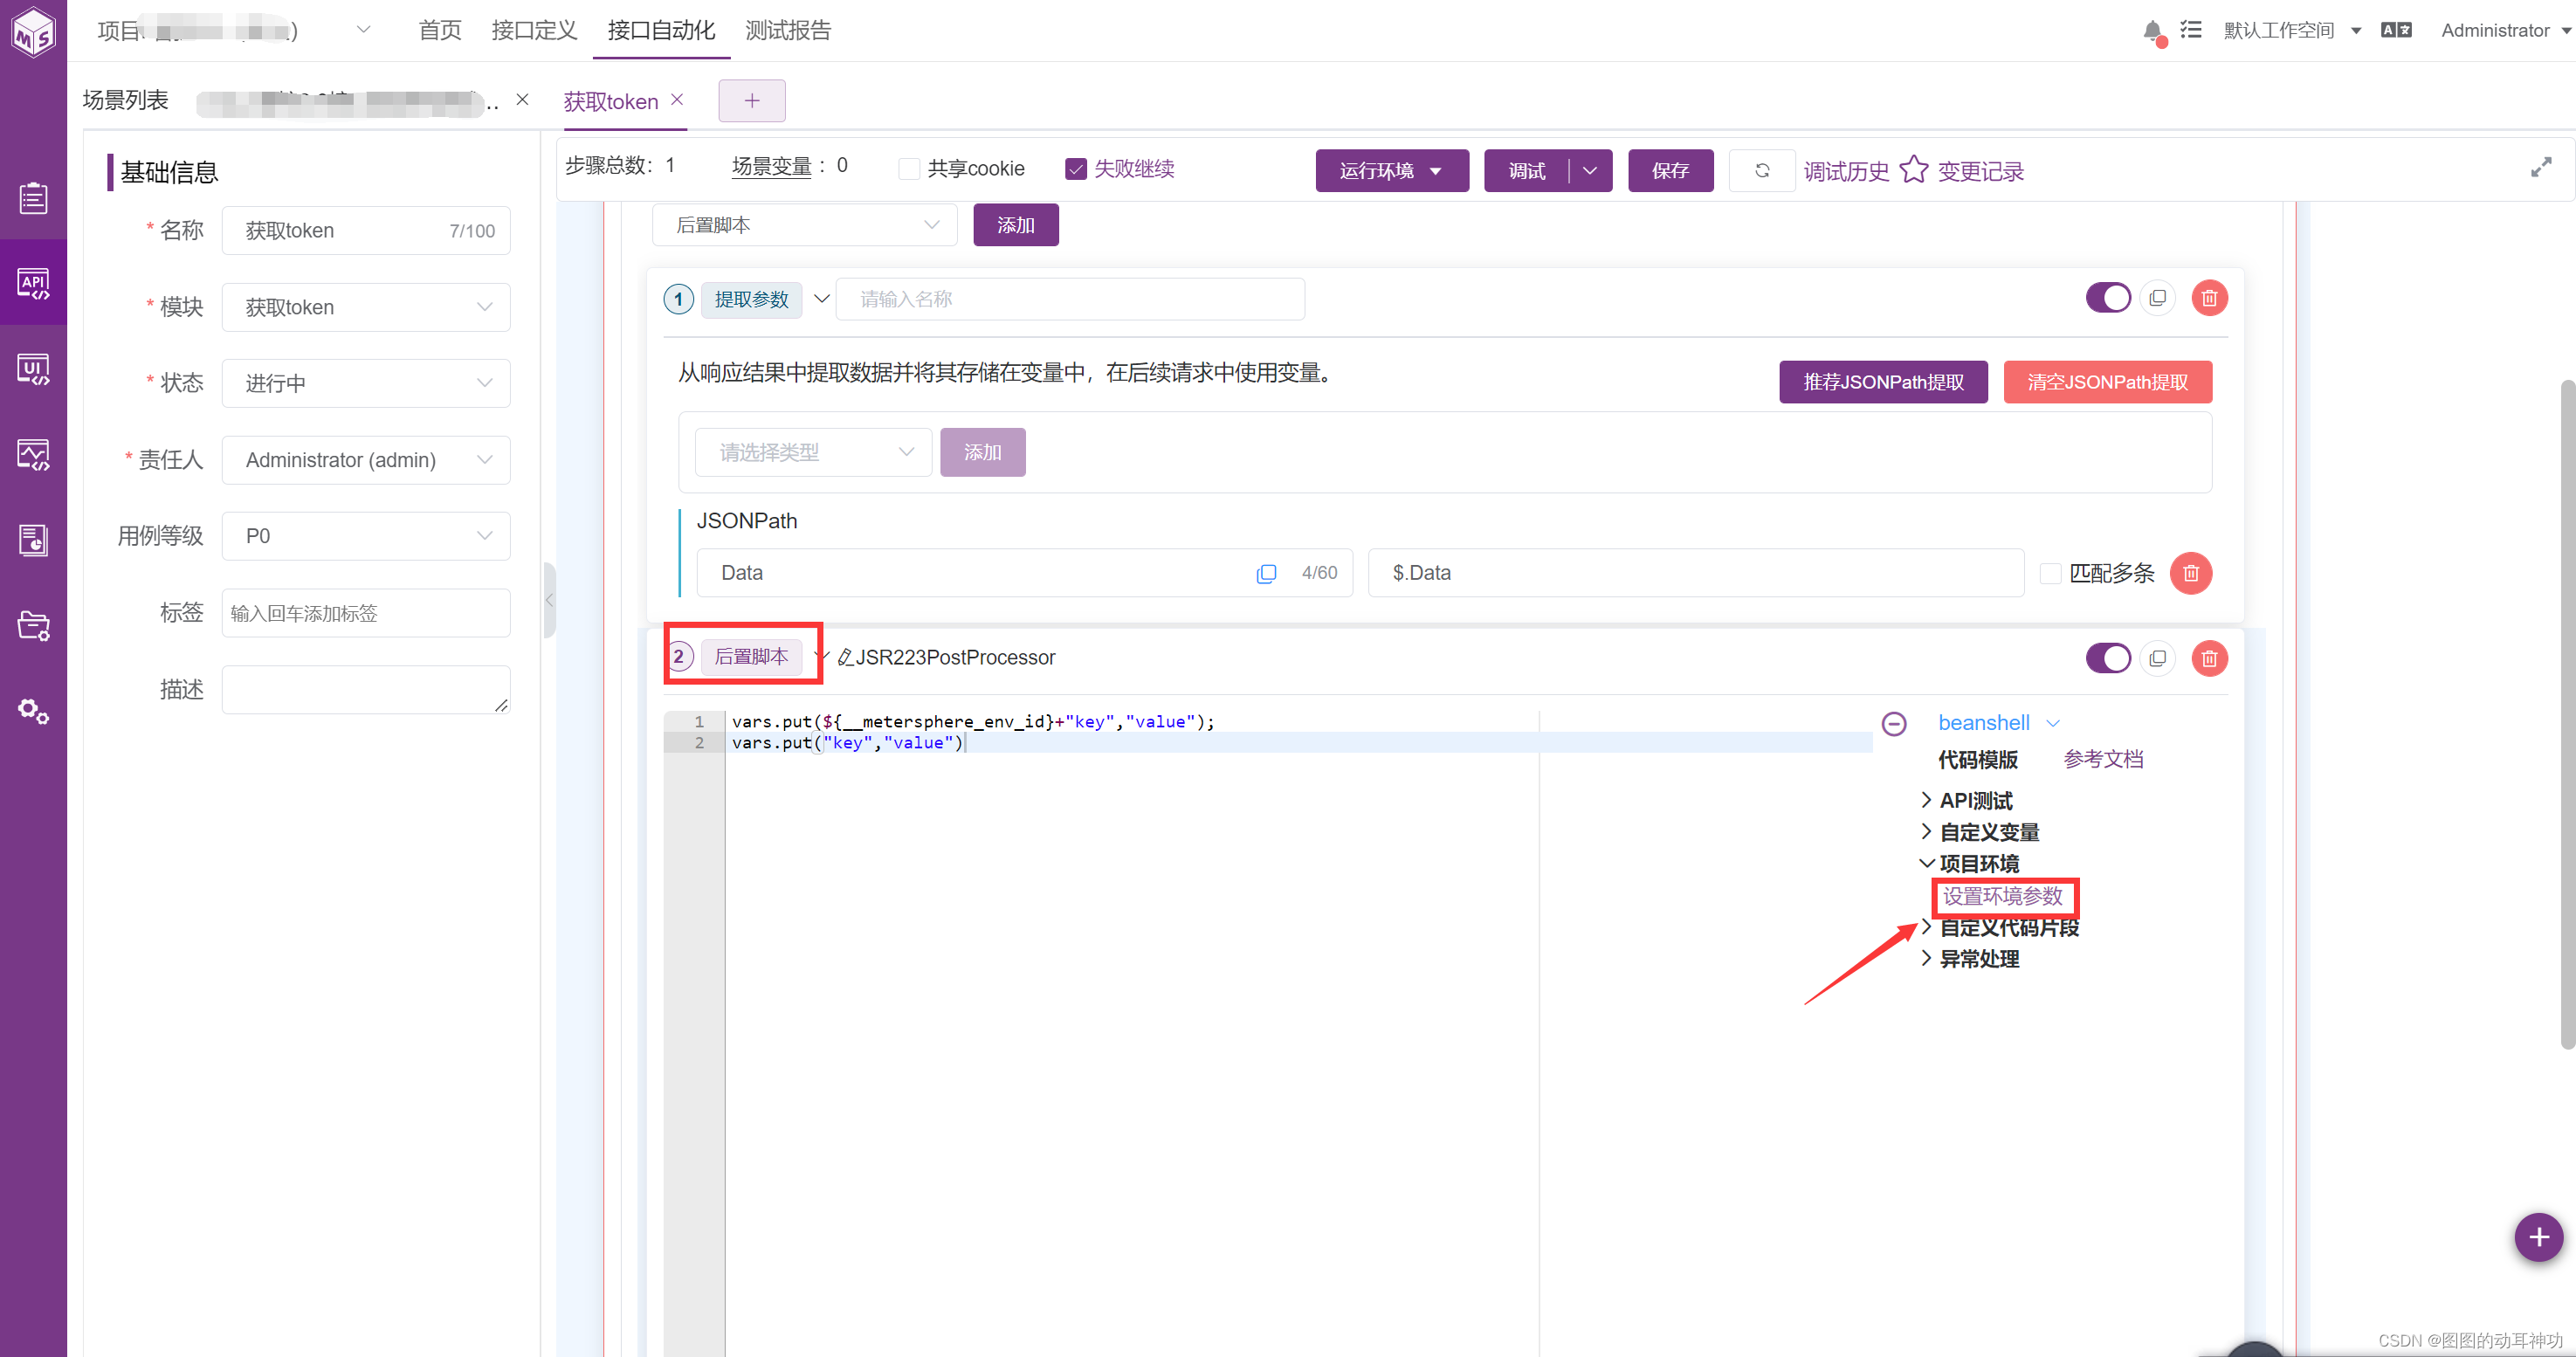Select the 接口自动化 menu

661,30
